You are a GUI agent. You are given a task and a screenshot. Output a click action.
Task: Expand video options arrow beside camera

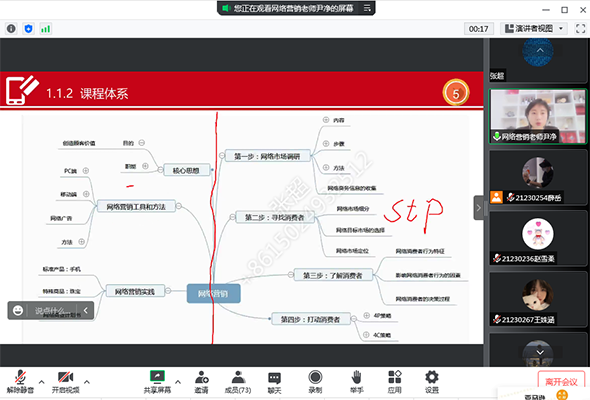tap(87, 382)
